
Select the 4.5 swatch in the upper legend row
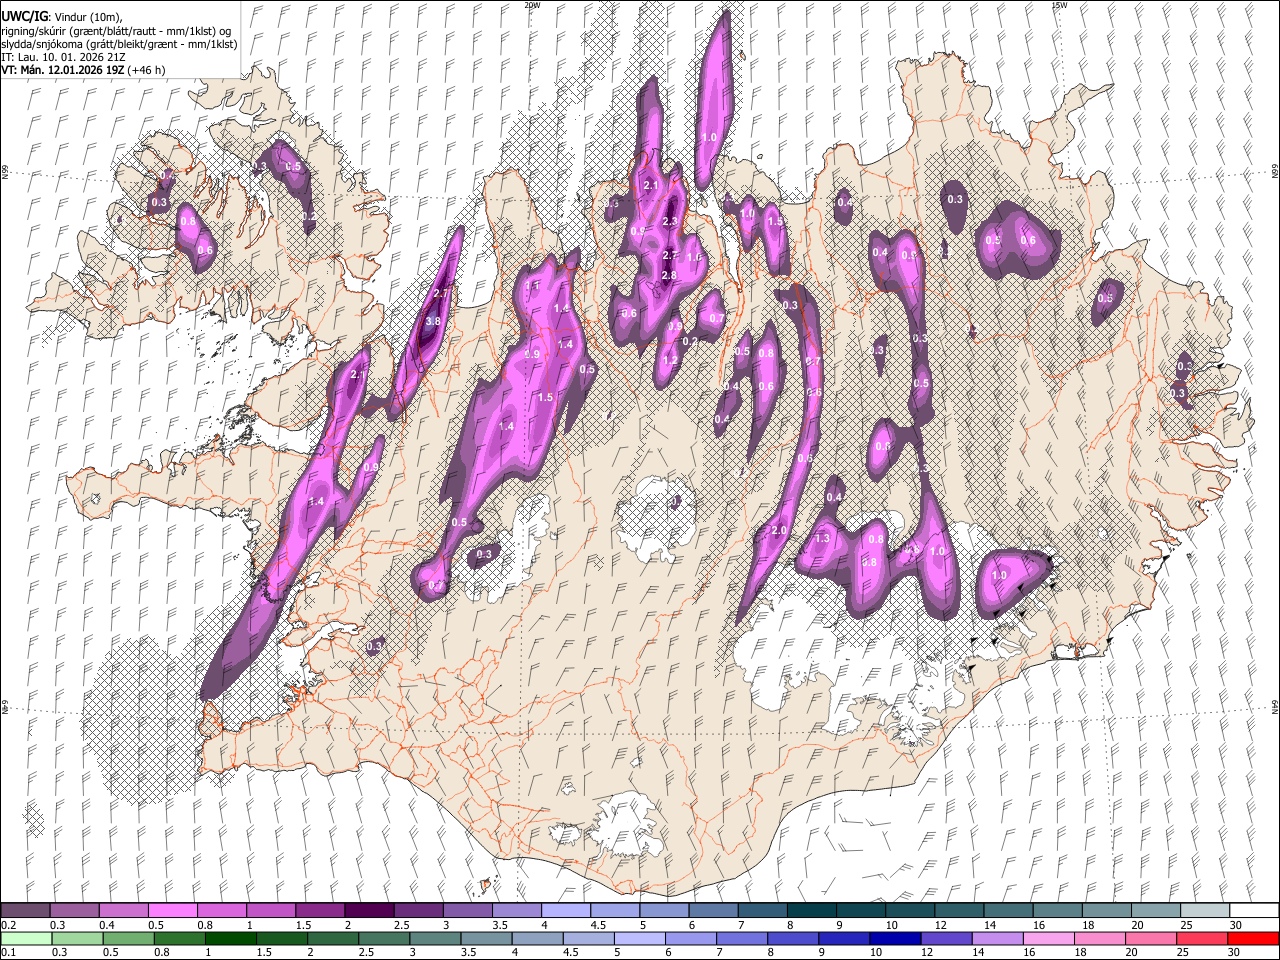click(613, 911)
